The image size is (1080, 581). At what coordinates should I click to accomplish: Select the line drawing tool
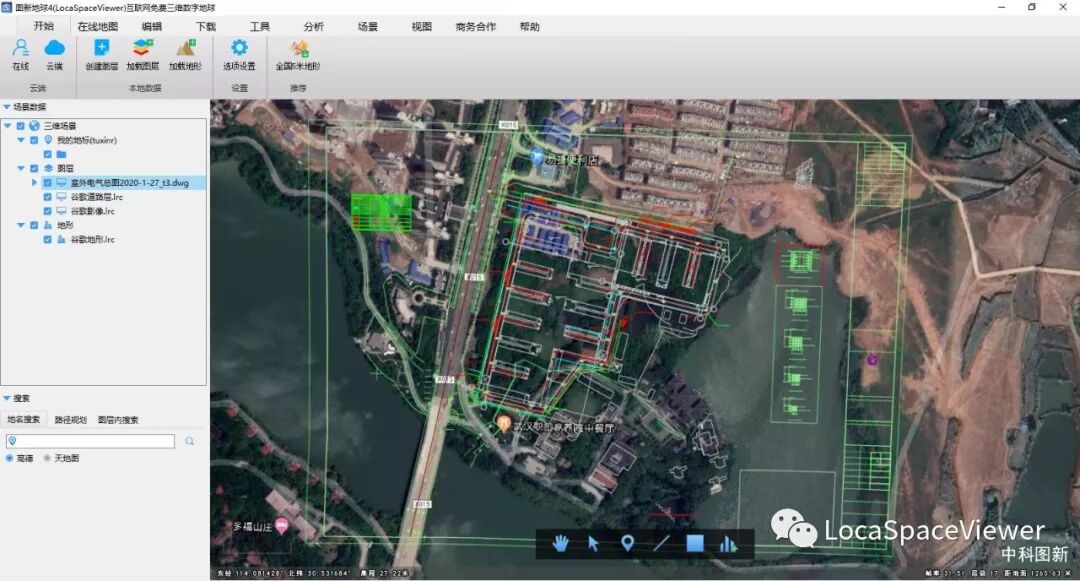pyautogui.click(x=661, y=544)
